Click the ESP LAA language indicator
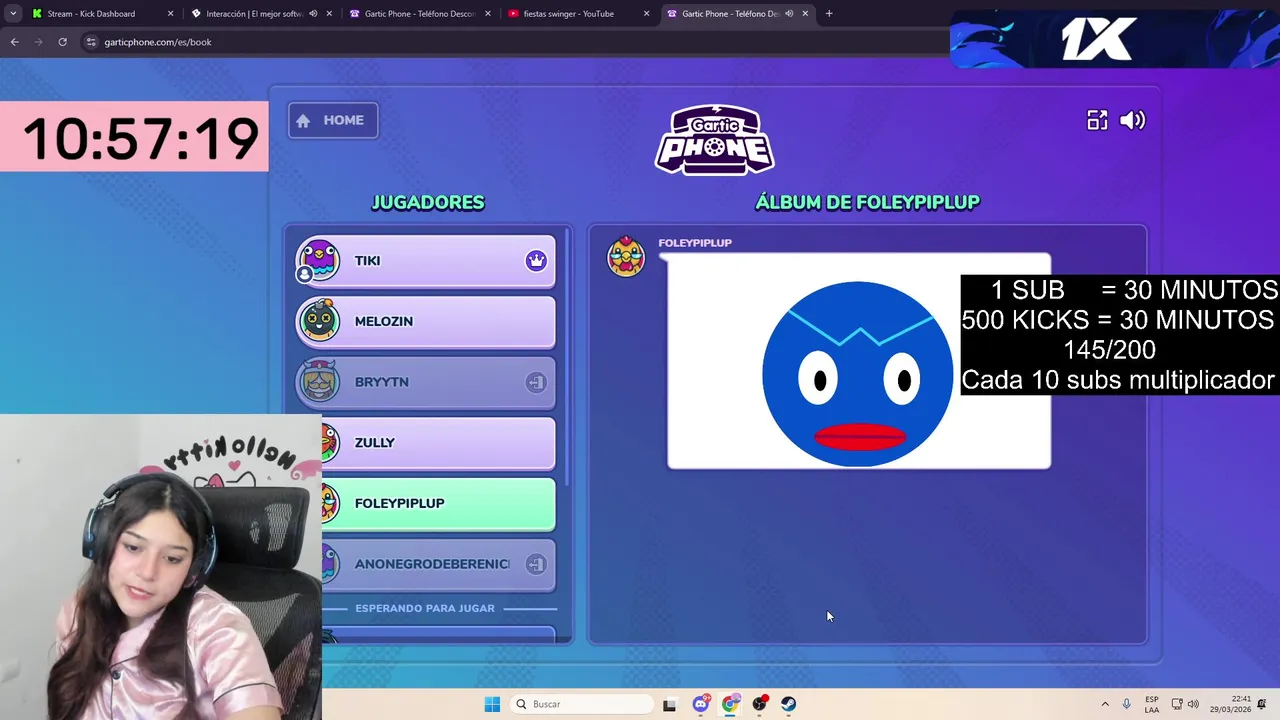 pyautogui.click(x=1152, y=704)
